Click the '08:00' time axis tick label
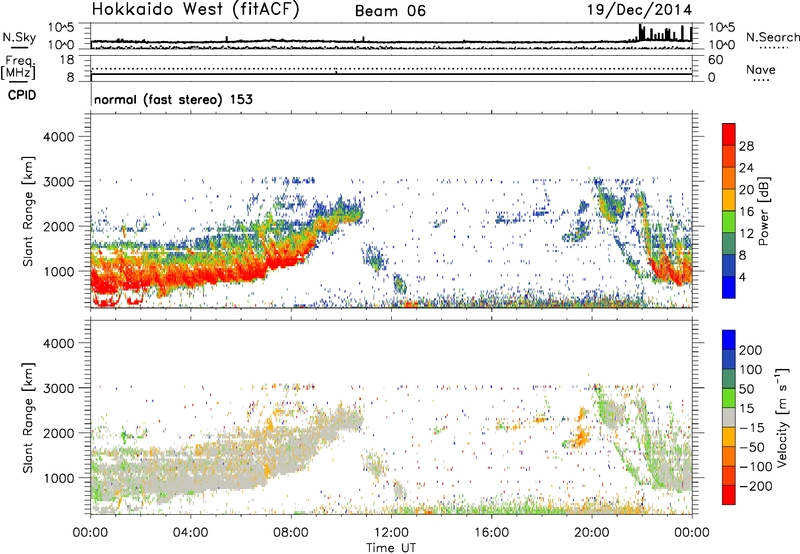The image size is (800, 554). click(291, 533)
